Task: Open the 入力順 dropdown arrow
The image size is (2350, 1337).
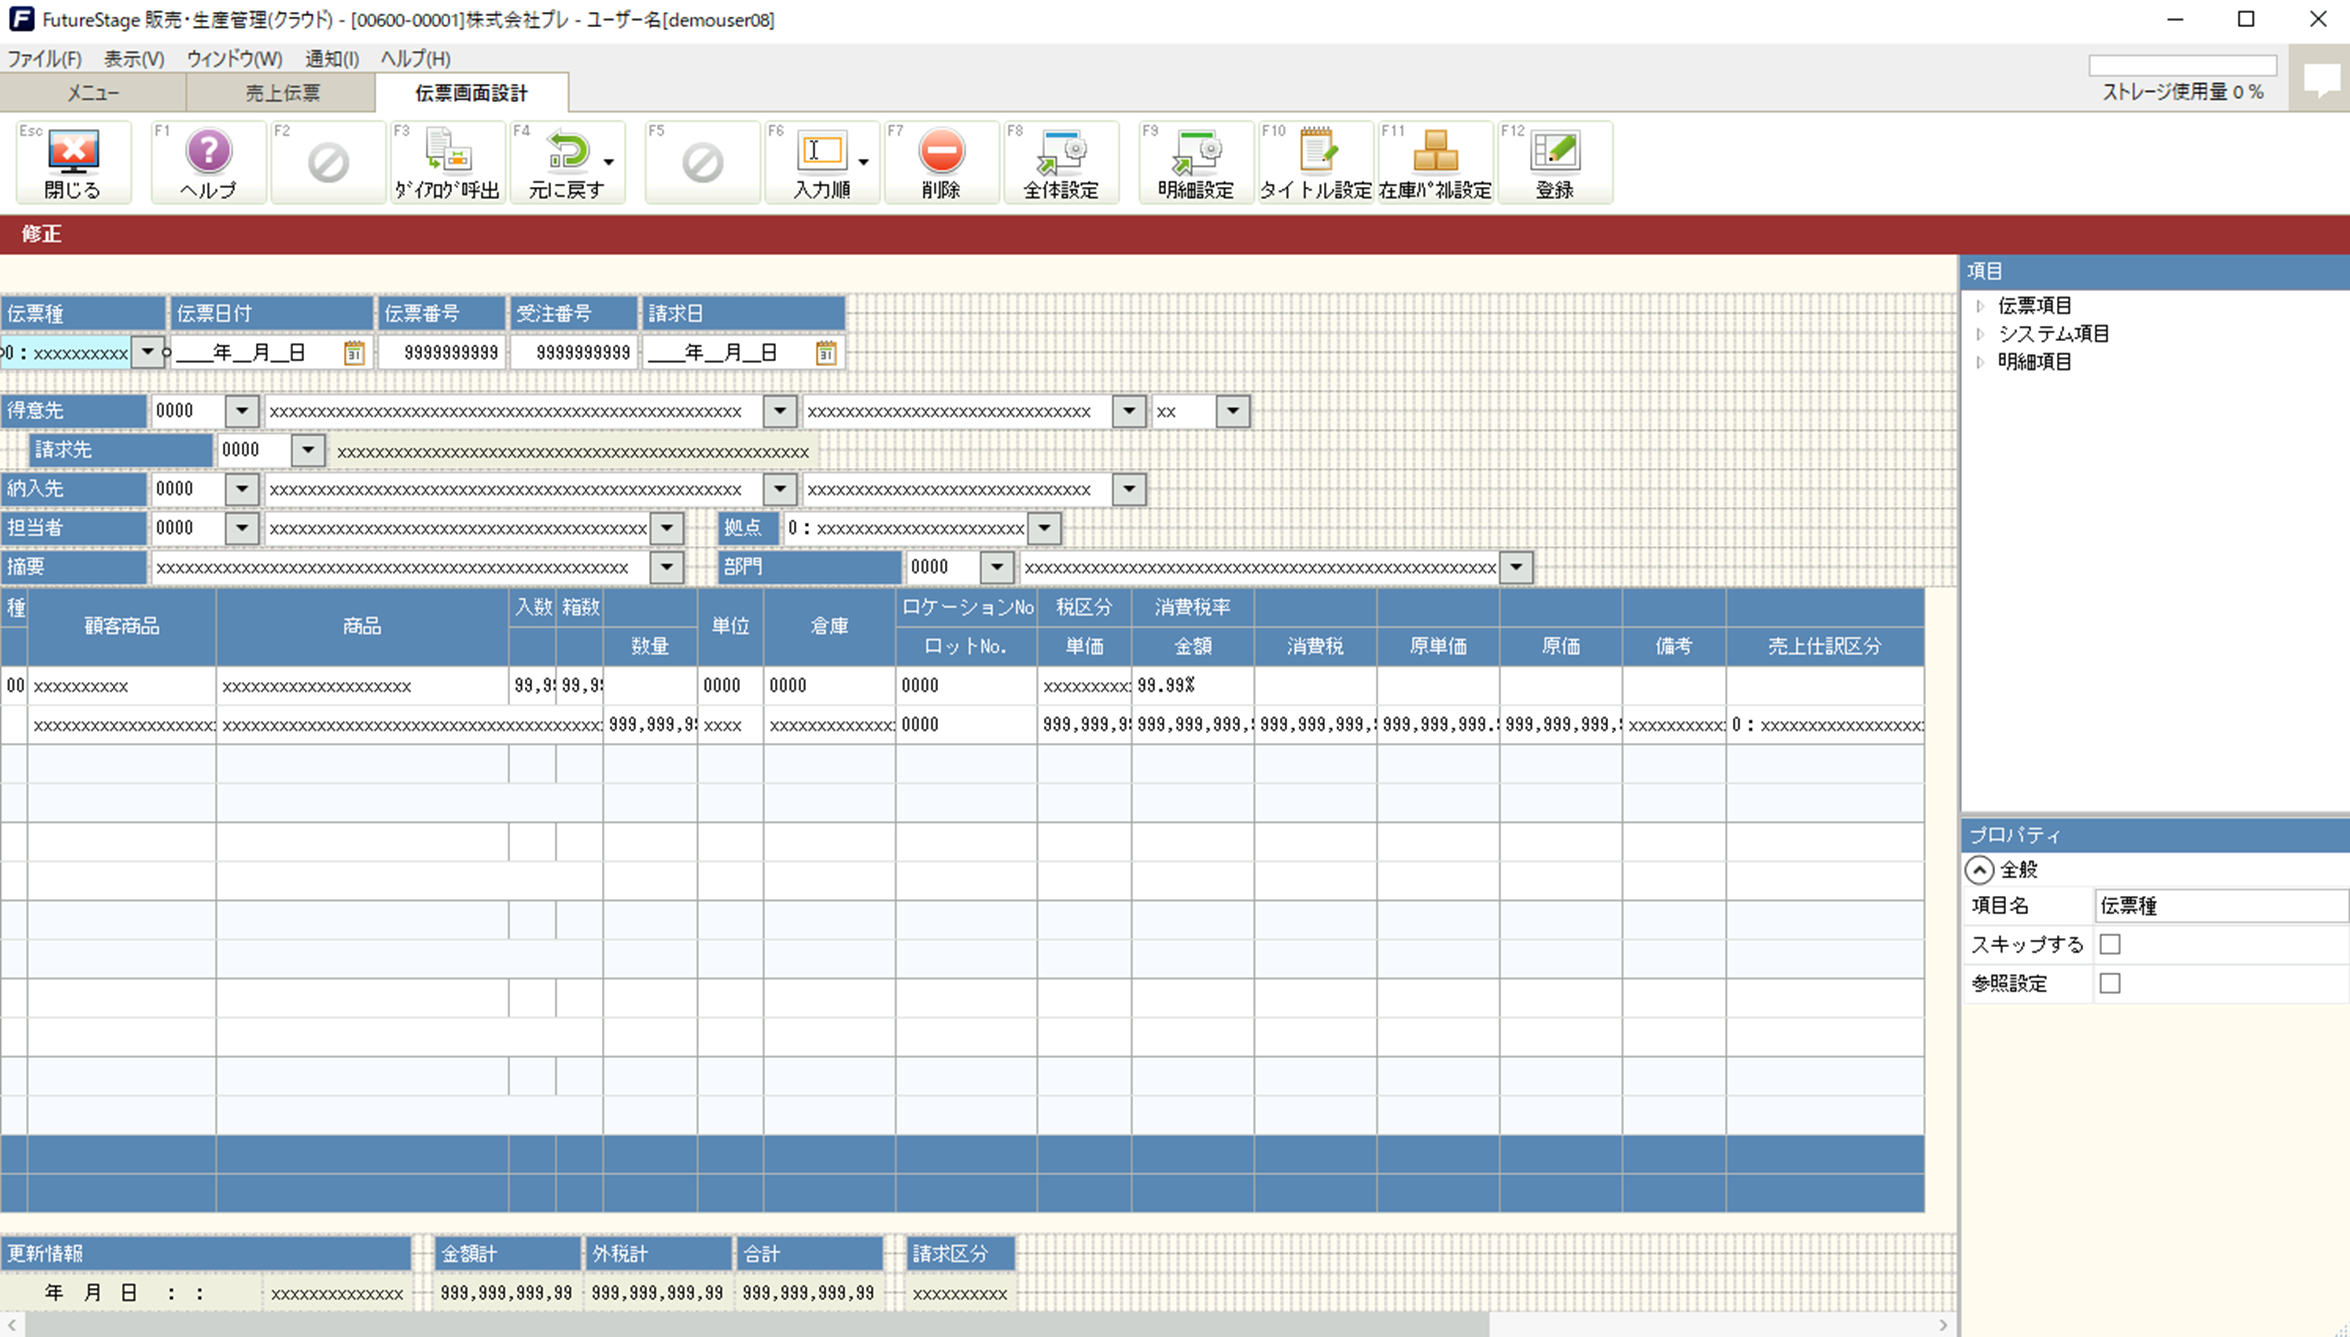Action: click(x=863, y=162)
